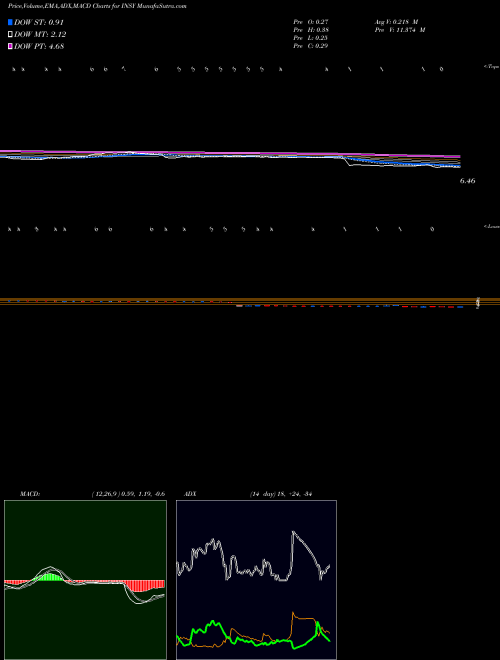Click the 'MACD:' panel heading
Screen dimensions: 500x660
30,494
